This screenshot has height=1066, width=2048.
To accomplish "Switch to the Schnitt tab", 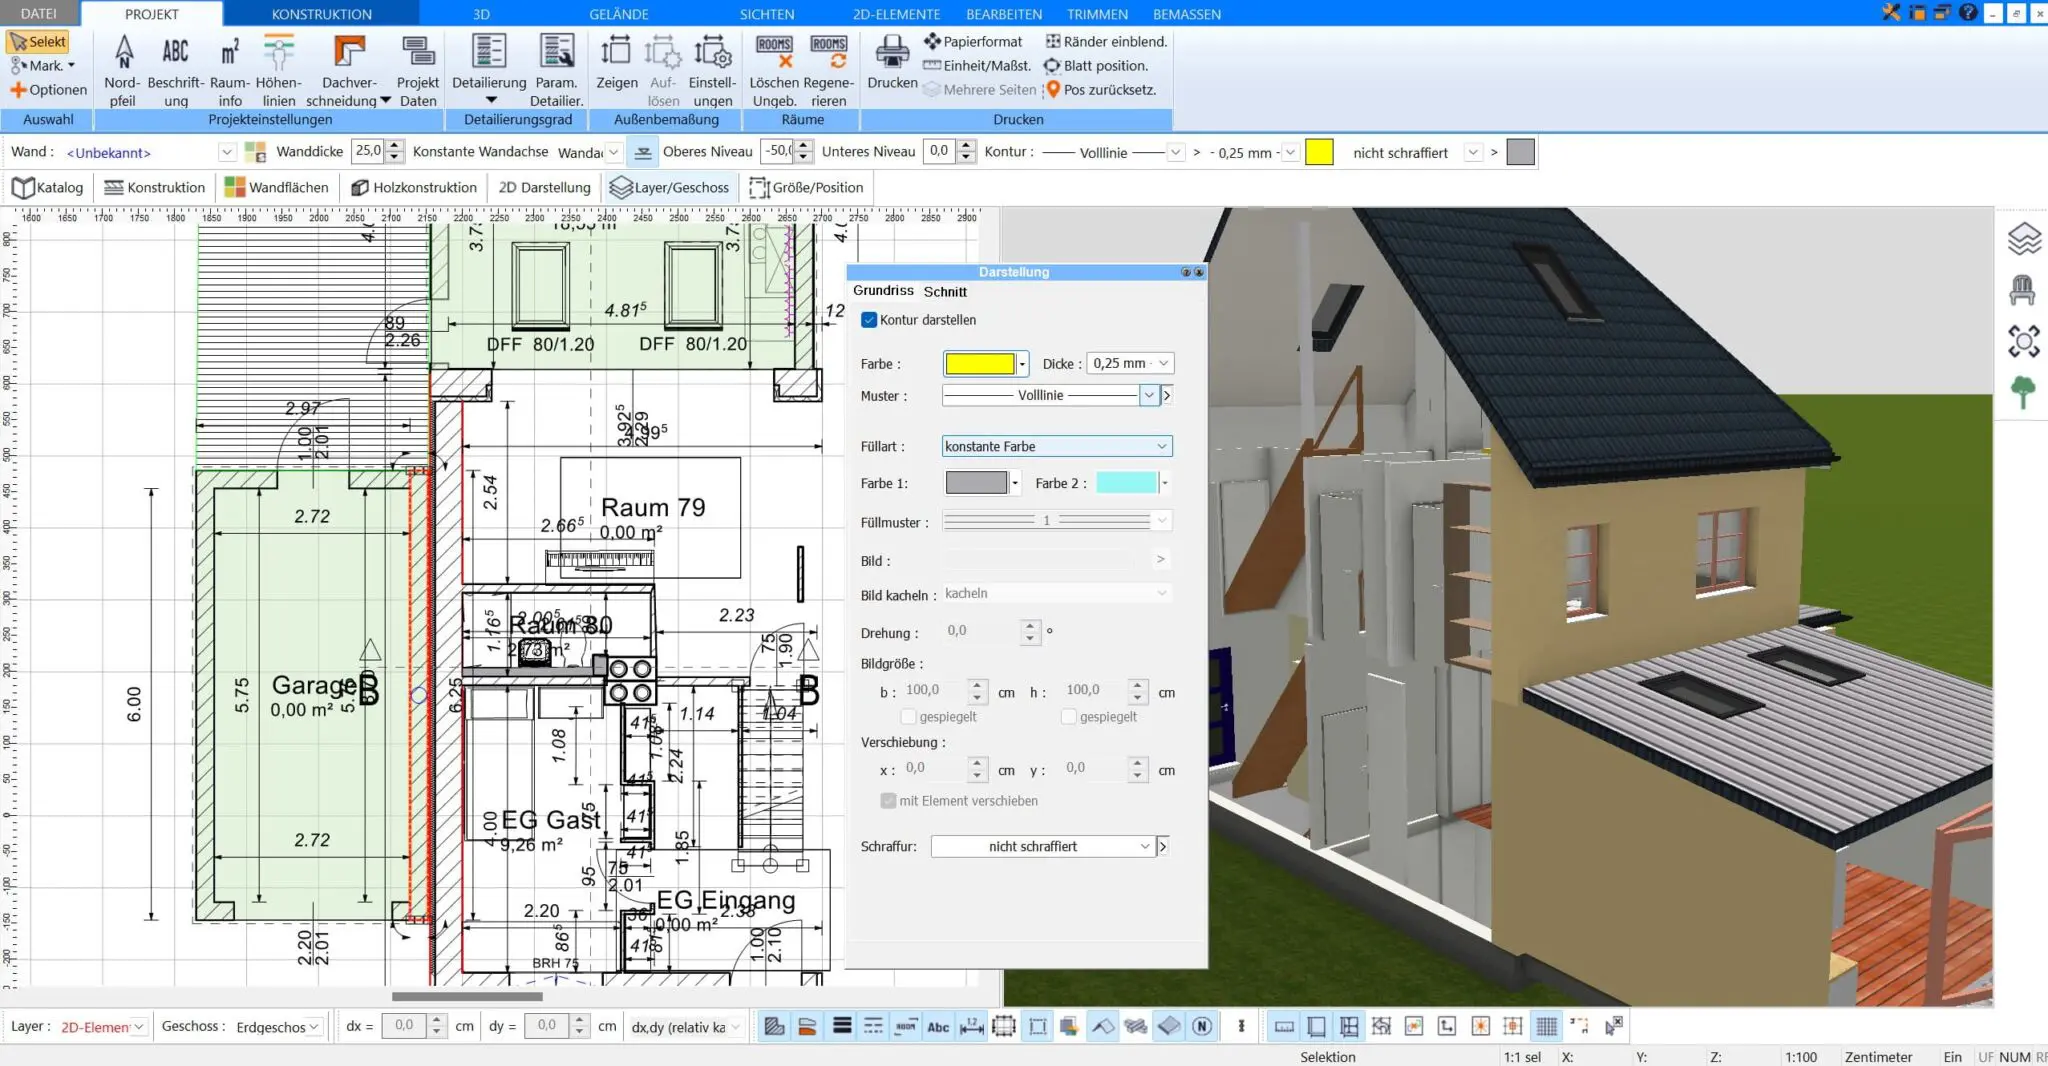I will [x=945, y=292].
